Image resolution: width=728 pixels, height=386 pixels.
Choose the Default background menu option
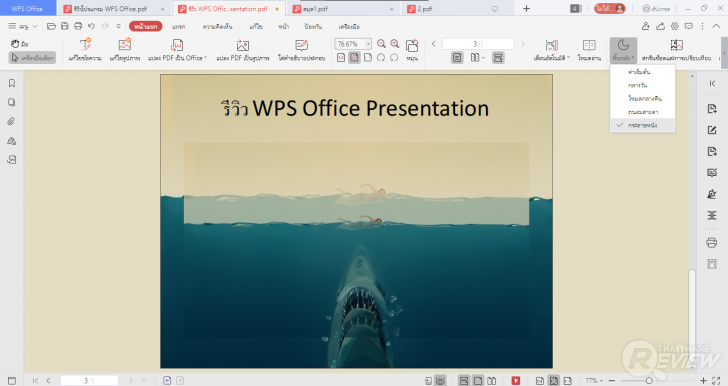pyautogui.click(x=643, y=72)
